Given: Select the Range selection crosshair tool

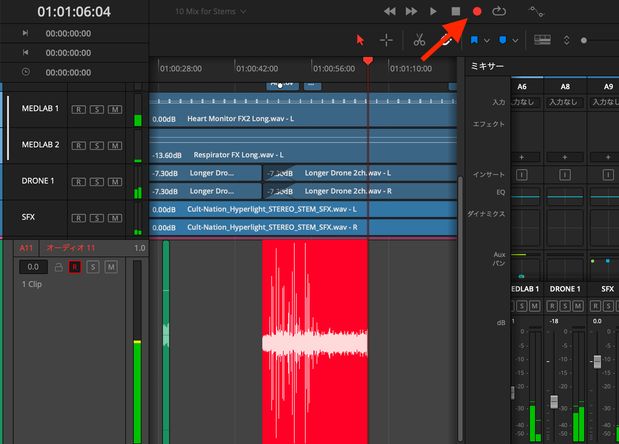Looking at the screenshot, I should pyautogui.click(x=386, y=40).
